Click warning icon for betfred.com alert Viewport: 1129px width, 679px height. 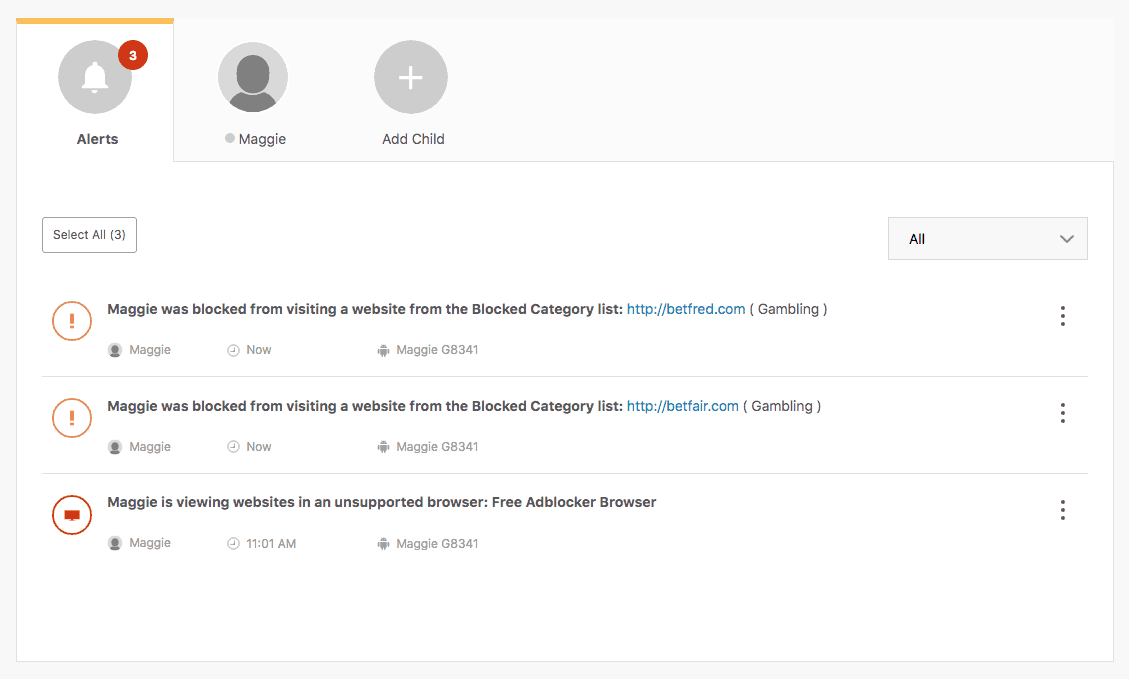[x=72, y=320]
